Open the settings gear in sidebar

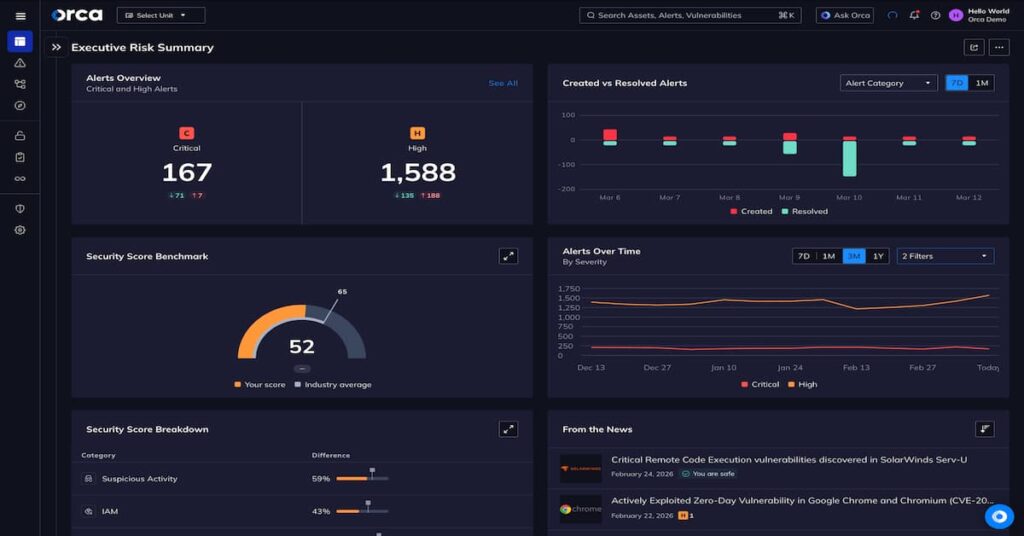pos(20,230)
